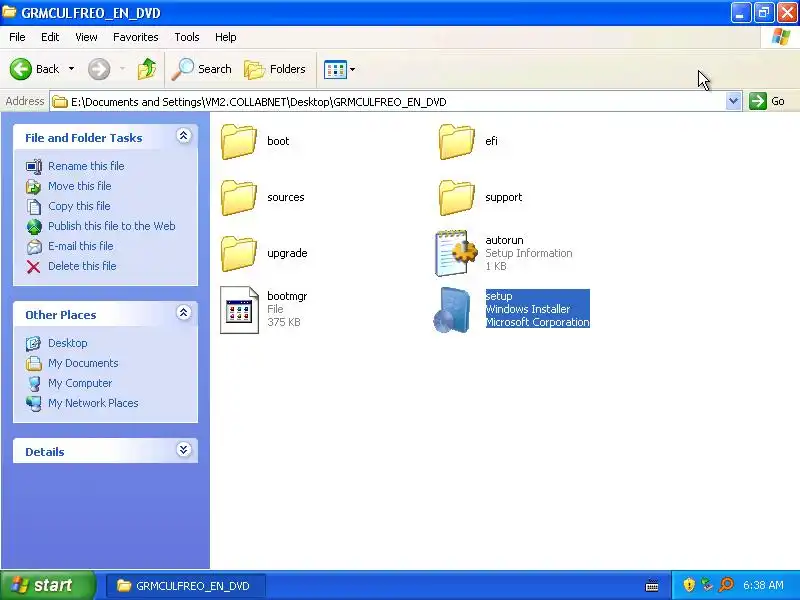The image size is (800, 600).
Task: Expand the Address bar dropdown list
Action: click(x=733, y=101)
